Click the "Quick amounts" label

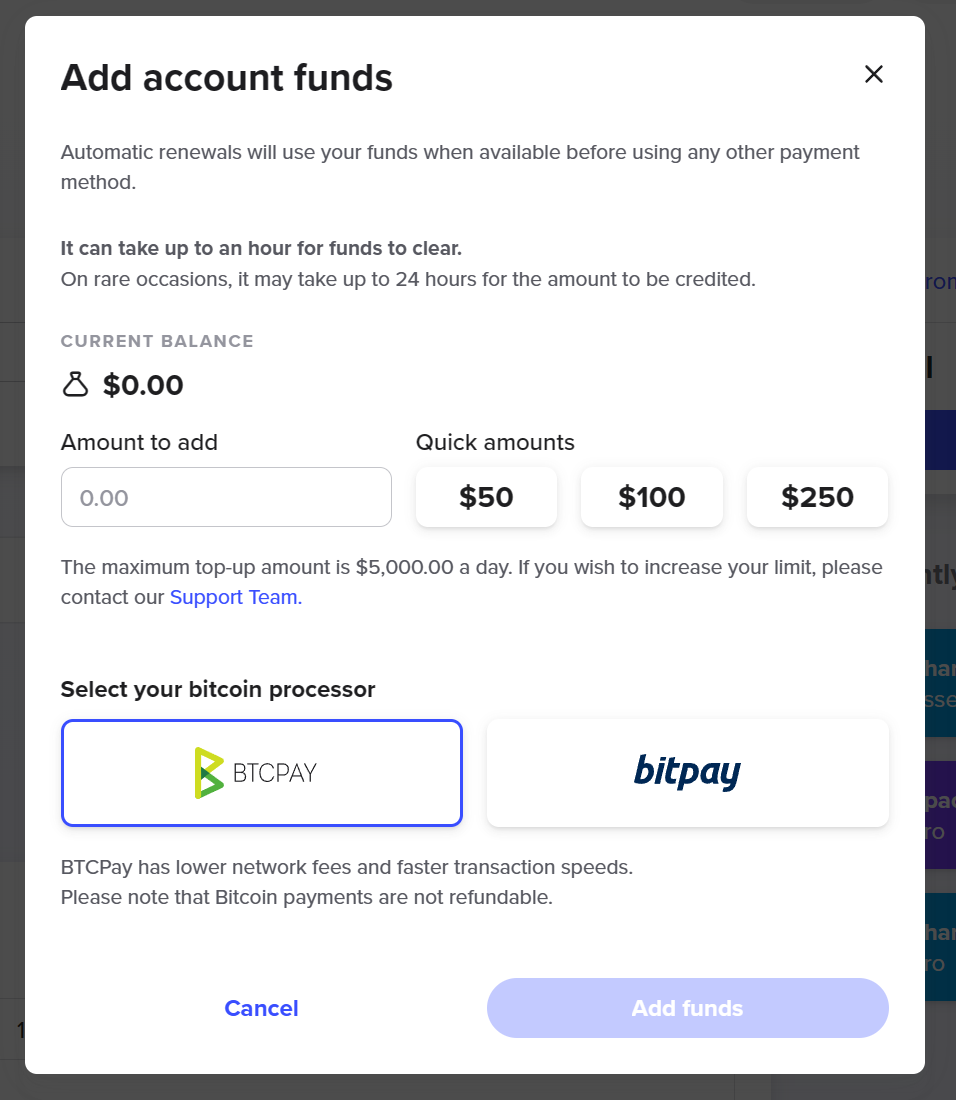pos(495,442)
